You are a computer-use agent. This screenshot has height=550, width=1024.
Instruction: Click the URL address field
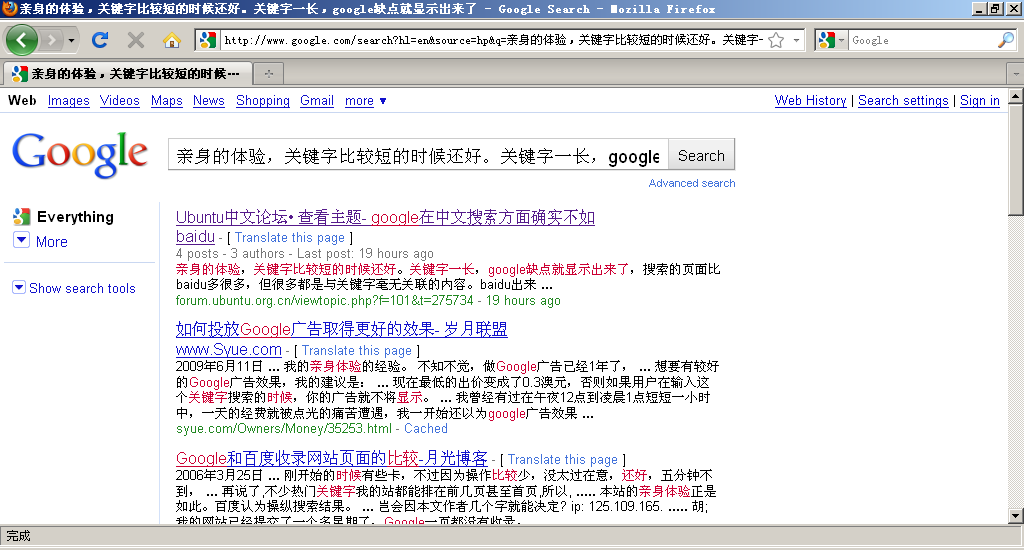pyautogui.click(x=493, y=40)
